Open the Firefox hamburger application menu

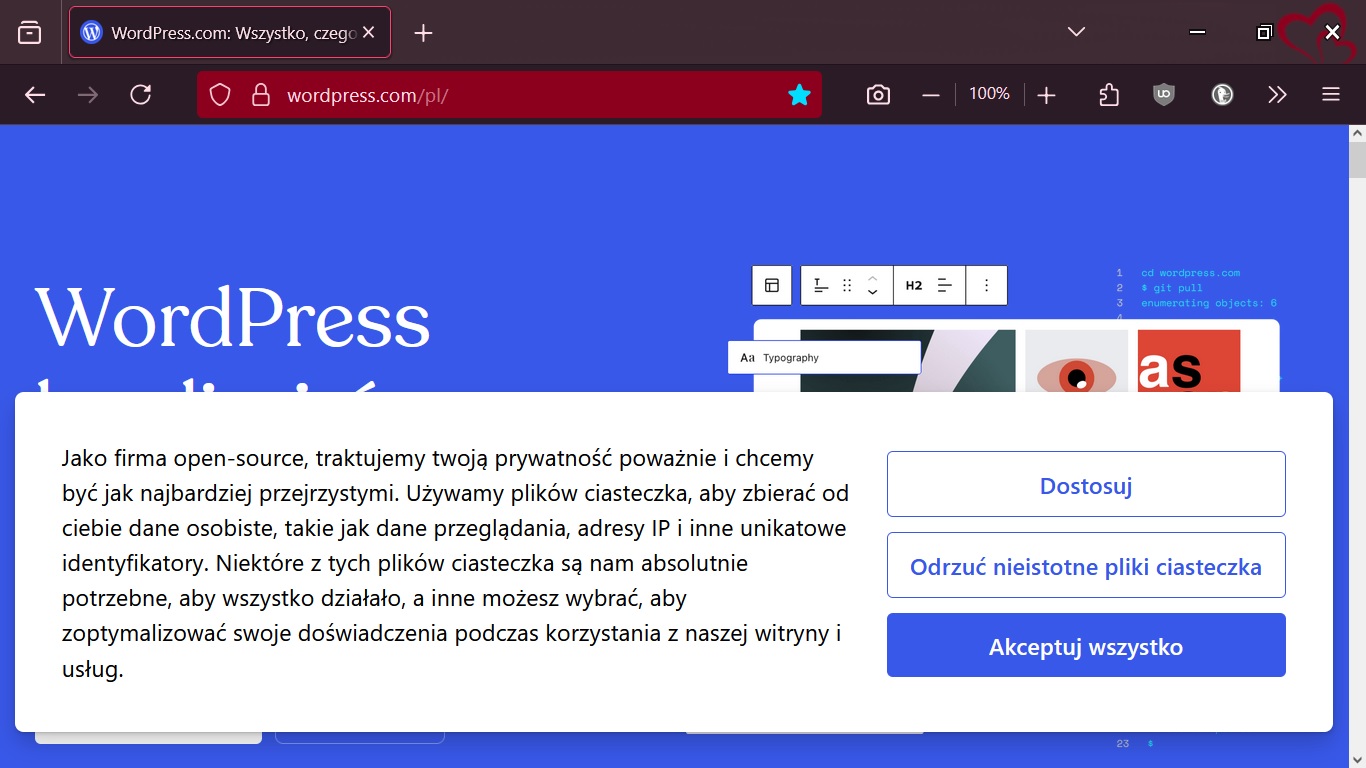[x=1330, y=95]
